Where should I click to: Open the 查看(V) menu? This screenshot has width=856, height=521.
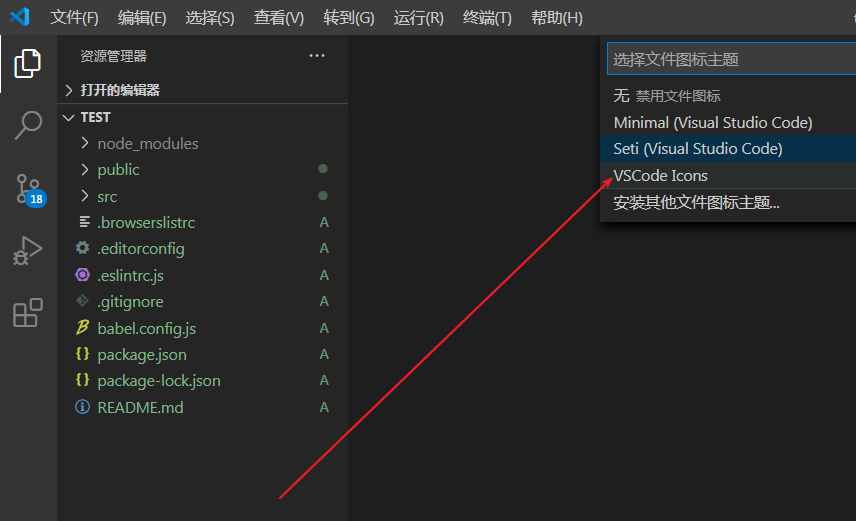pyautogui.click(x=278, y=18)
